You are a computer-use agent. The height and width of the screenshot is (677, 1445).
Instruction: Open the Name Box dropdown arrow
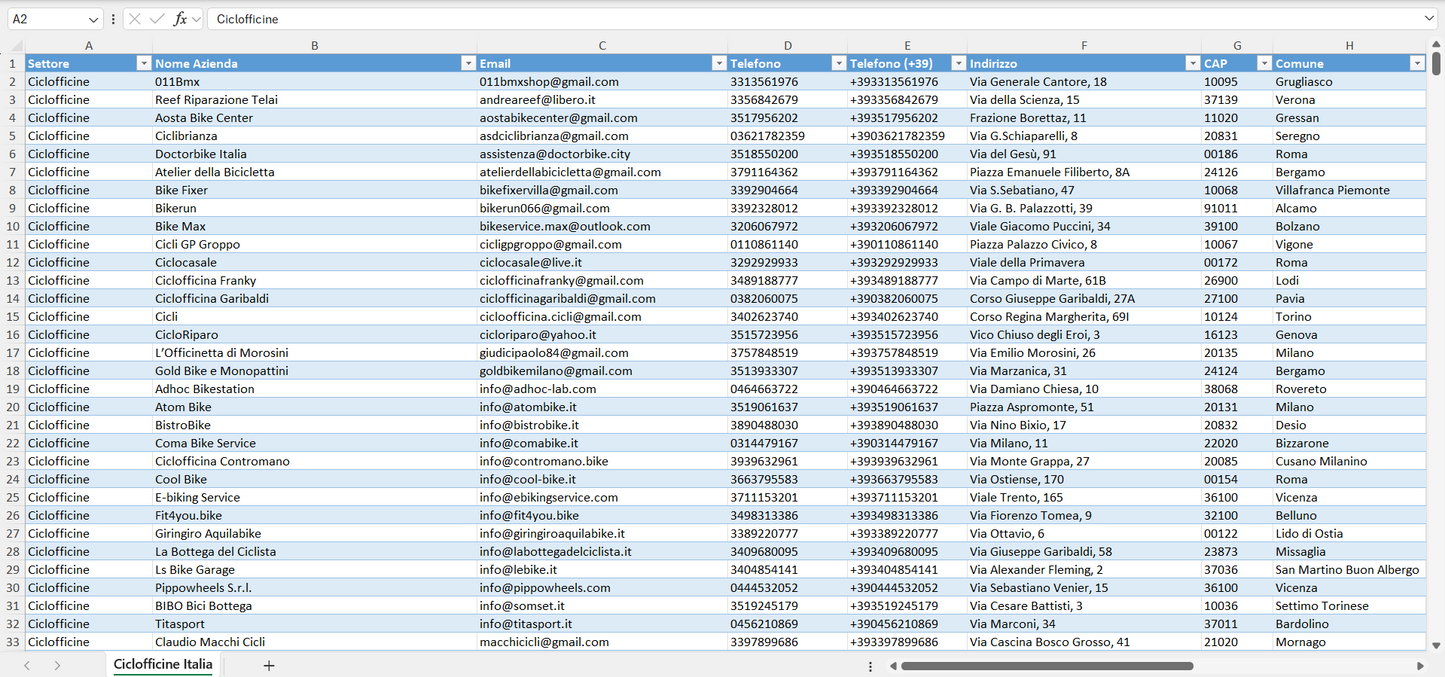coord(94,19)
